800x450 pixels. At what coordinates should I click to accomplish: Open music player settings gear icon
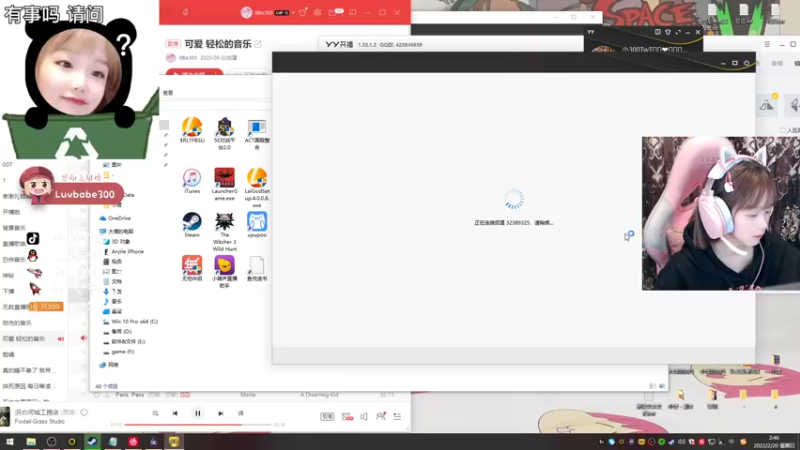317,12
